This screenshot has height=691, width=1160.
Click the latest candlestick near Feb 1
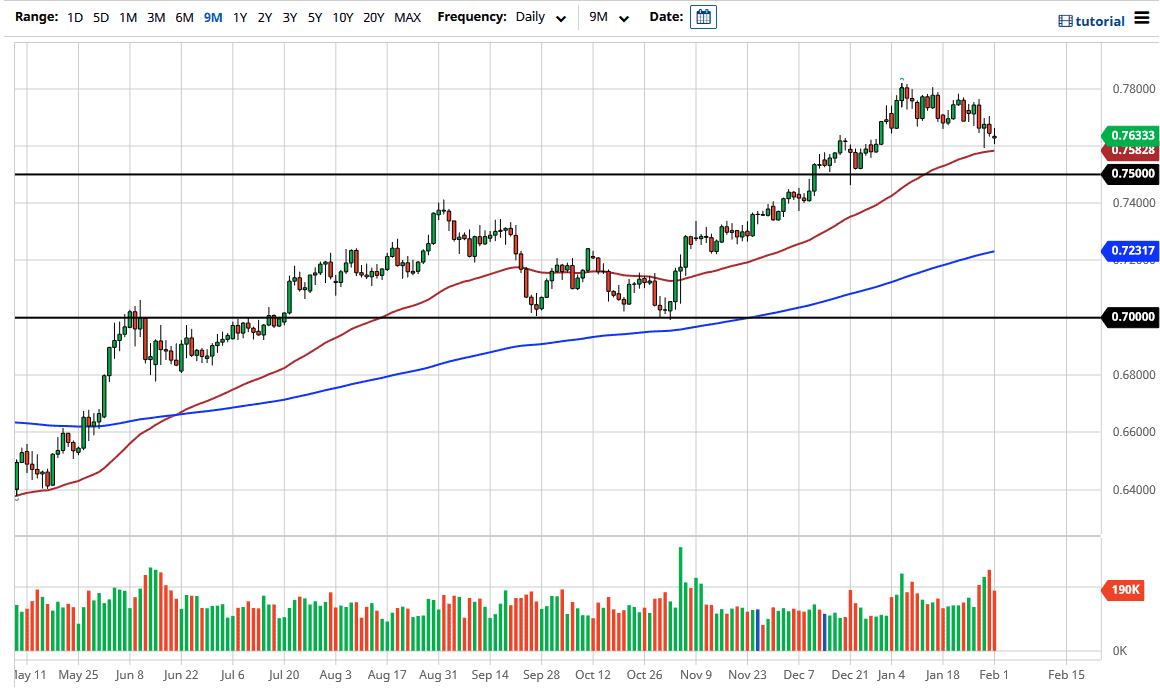pyautogui.click(x=995, y=136)
